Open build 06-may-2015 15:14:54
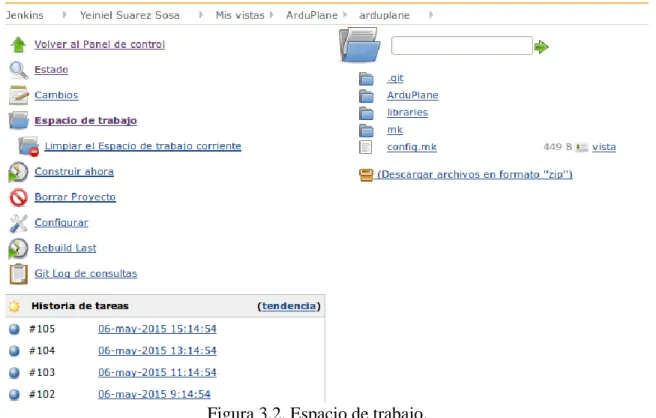This screenshot has width=656, height=418. [157, 329]
